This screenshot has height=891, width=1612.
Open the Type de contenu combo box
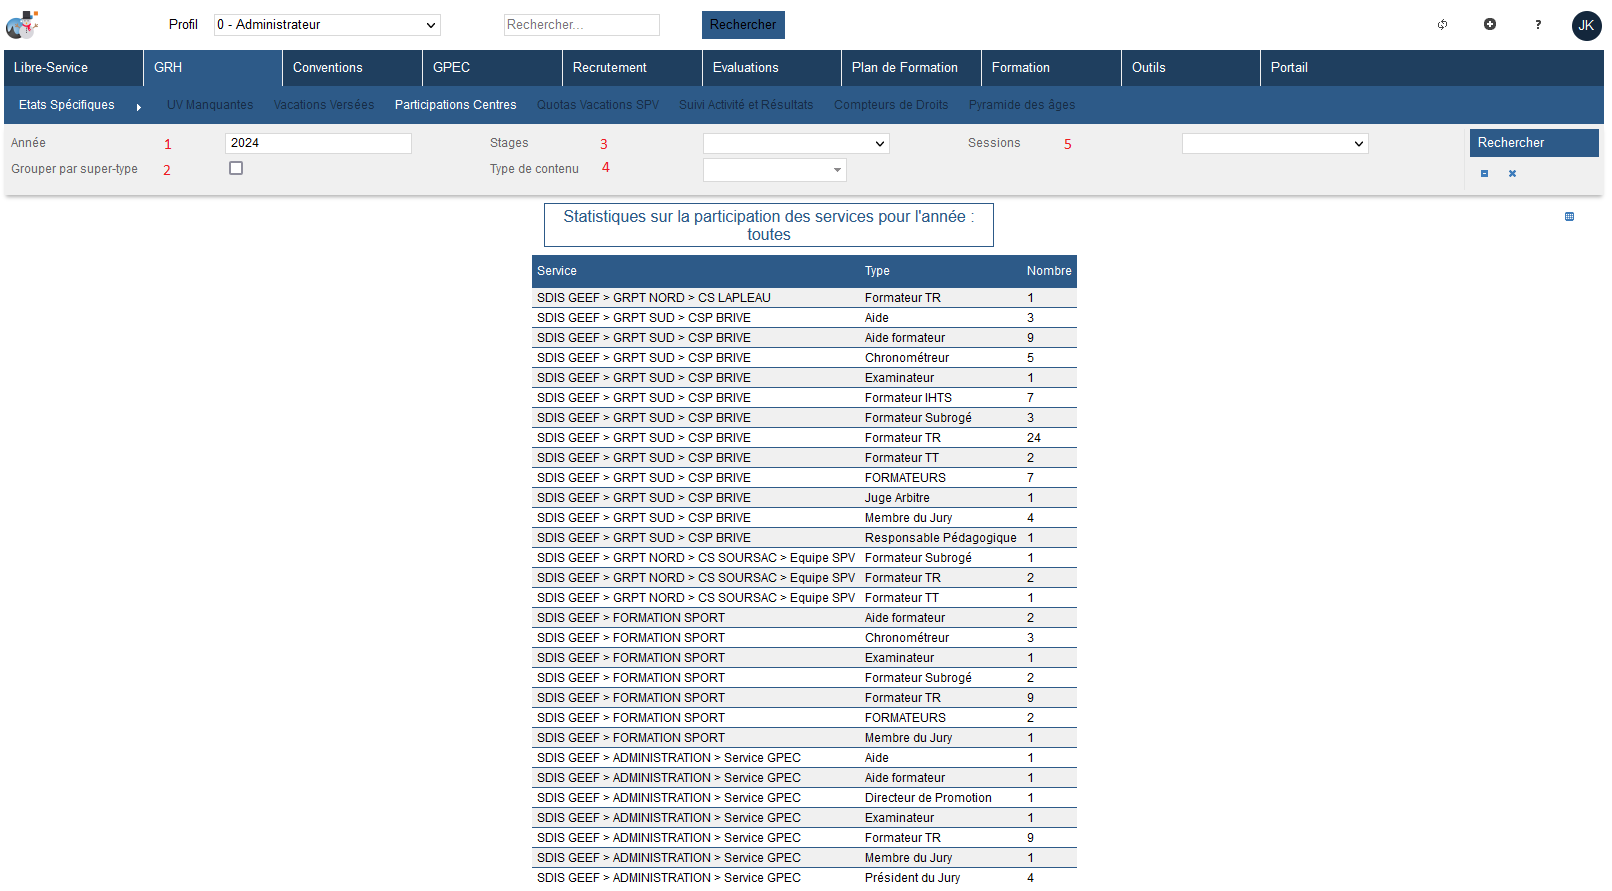pos(774,170)
